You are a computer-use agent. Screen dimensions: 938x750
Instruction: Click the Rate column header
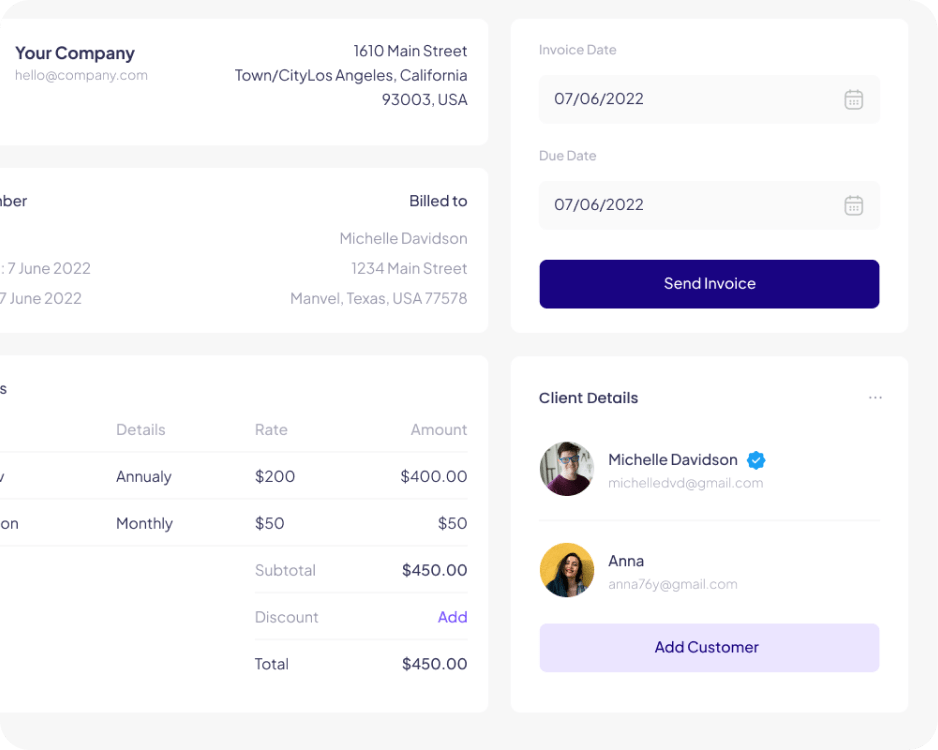[271, 429]
